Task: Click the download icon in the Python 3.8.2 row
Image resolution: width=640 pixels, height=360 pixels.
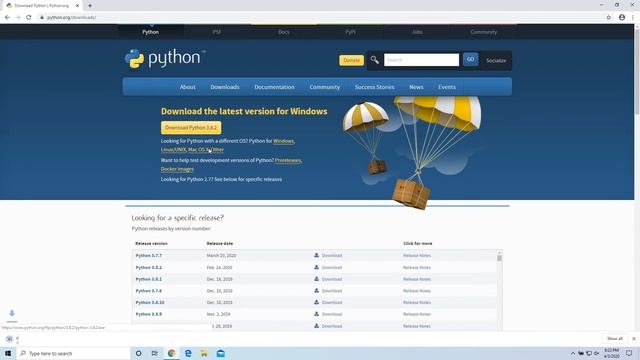Action: [316, 267]
